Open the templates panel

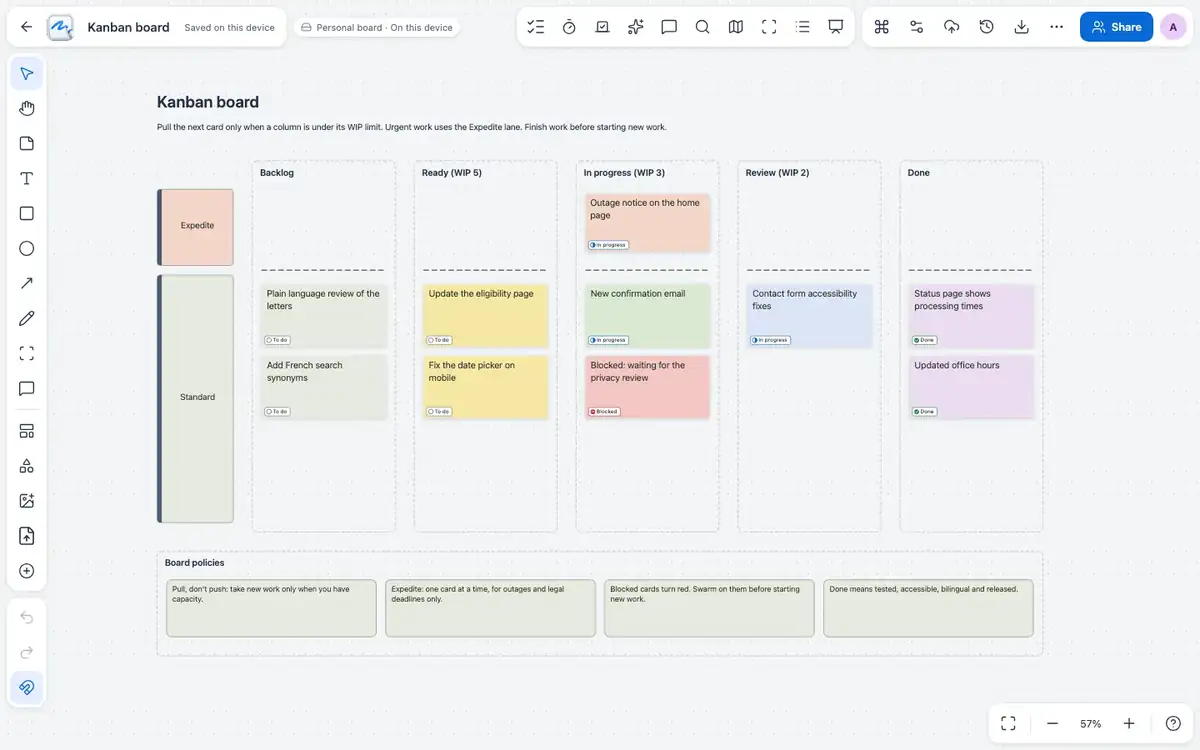click(x=27, y=431)
